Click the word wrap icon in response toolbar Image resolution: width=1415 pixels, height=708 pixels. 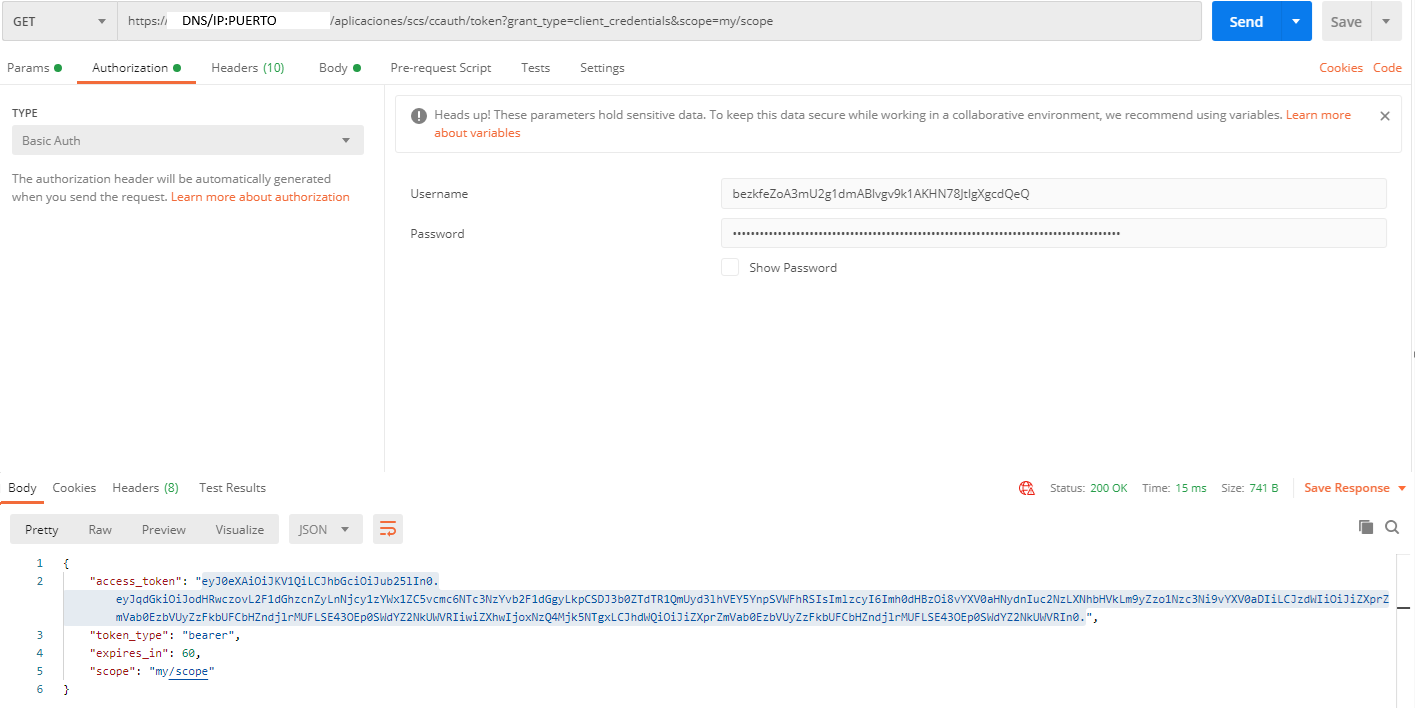tap(387, 529)
